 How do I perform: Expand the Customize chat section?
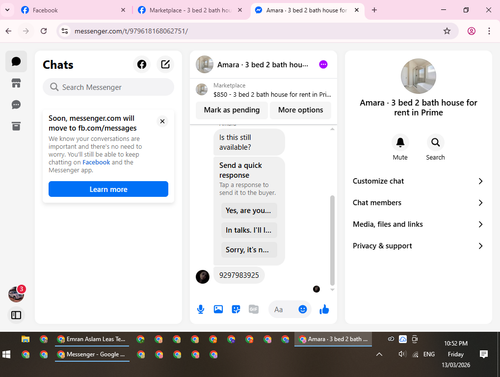pos(418,181)
